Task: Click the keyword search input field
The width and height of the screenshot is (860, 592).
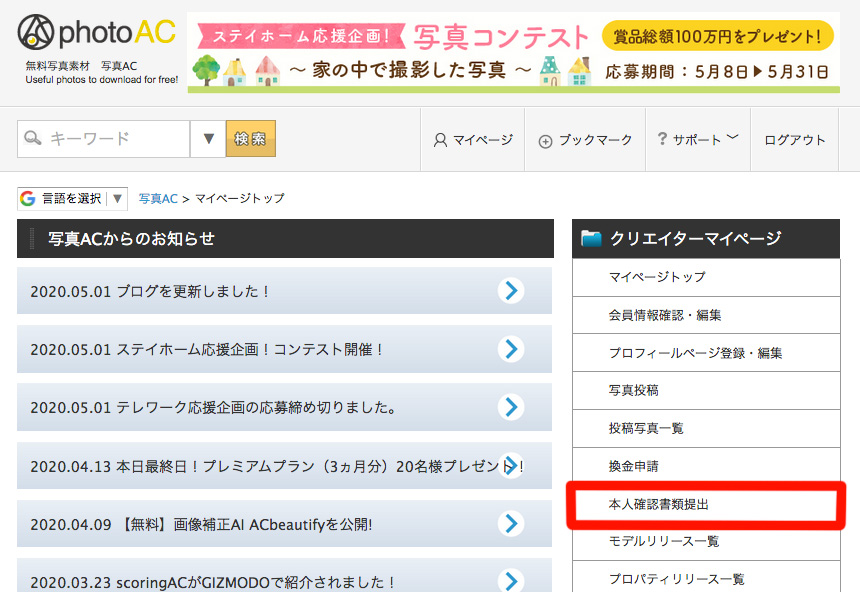Action: click(104, 139)
